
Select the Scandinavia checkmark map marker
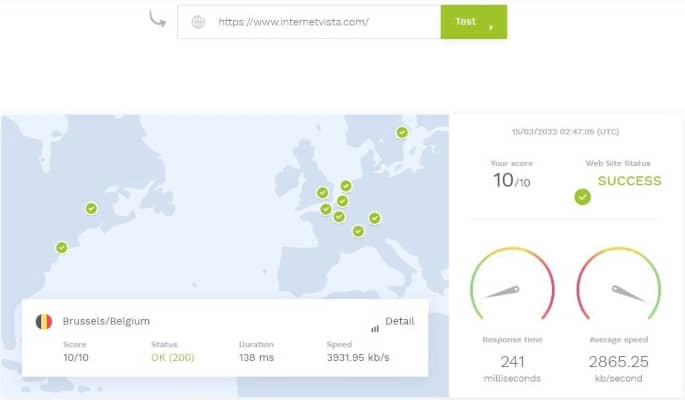pos(402,132)
